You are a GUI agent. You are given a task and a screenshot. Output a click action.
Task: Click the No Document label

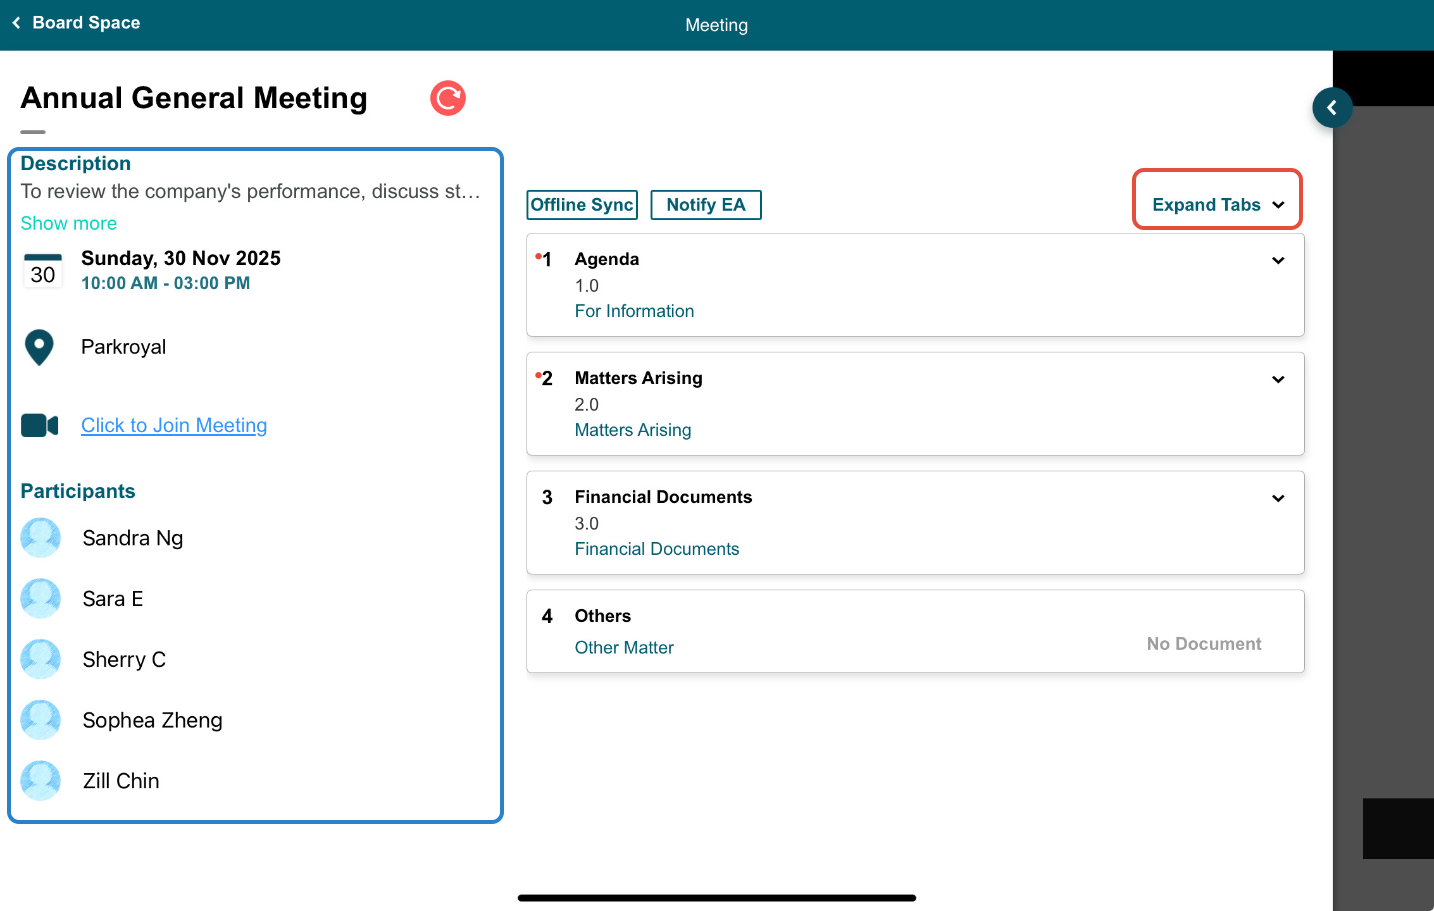pos(1204,644)
